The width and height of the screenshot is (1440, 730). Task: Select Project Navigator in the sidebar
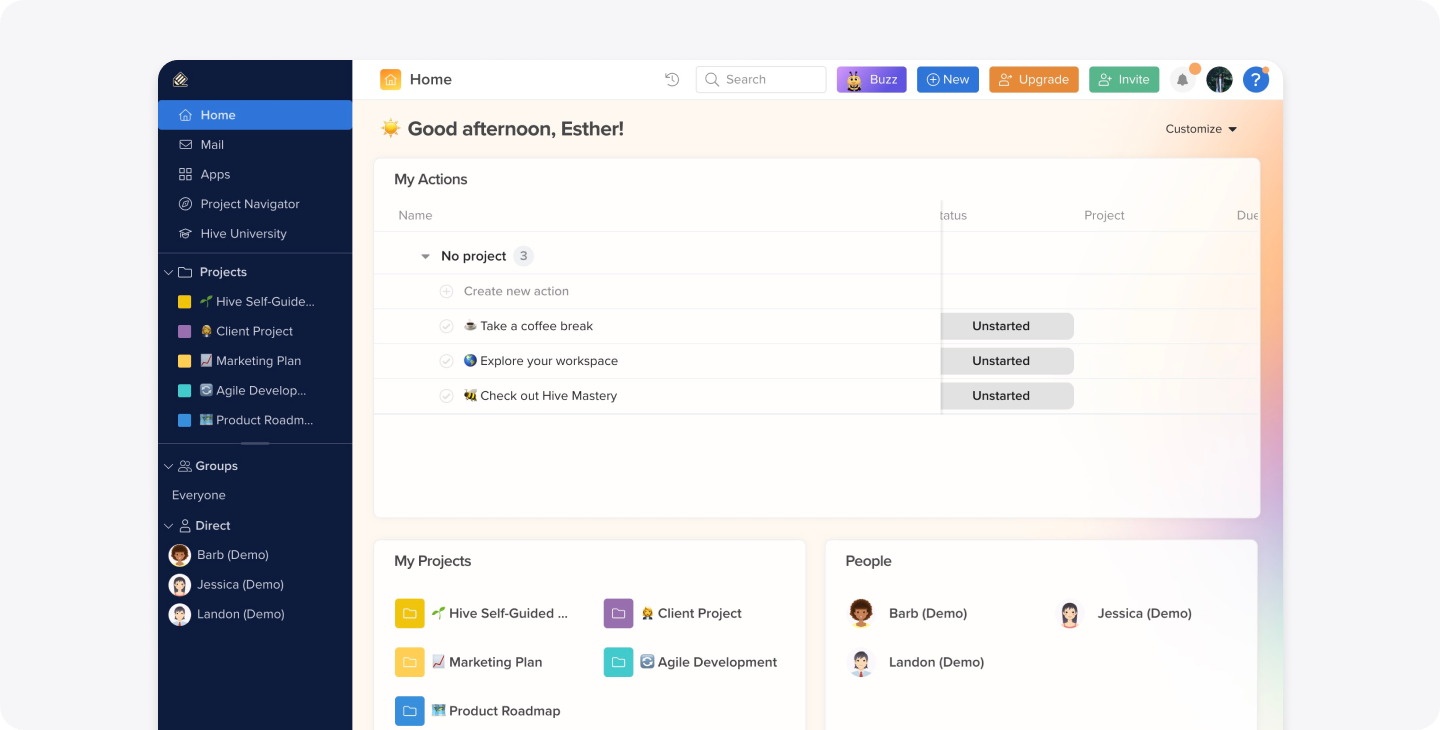249,203
